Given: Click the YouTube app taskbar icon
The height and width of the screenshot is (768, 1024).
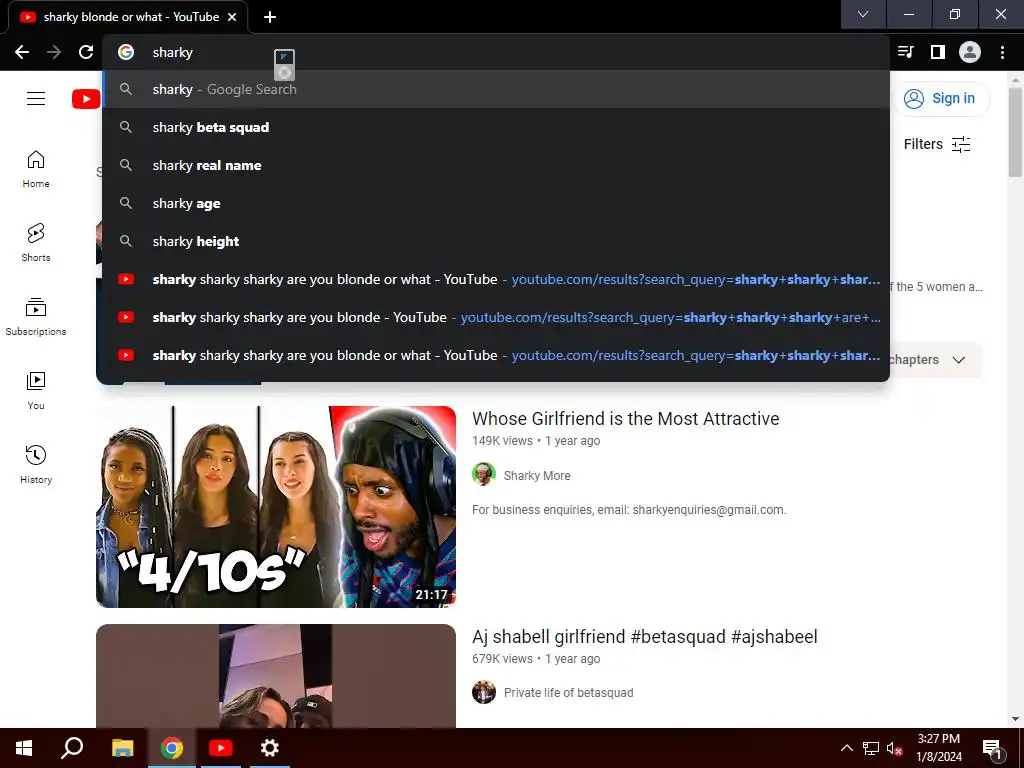Looking at the screenshot, I should [221, 748].
